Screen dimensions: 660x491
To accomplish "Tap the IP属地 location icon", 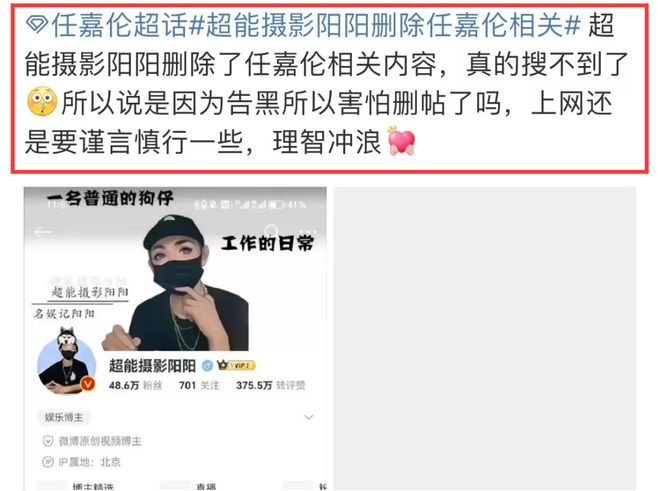I will (48, 462).
